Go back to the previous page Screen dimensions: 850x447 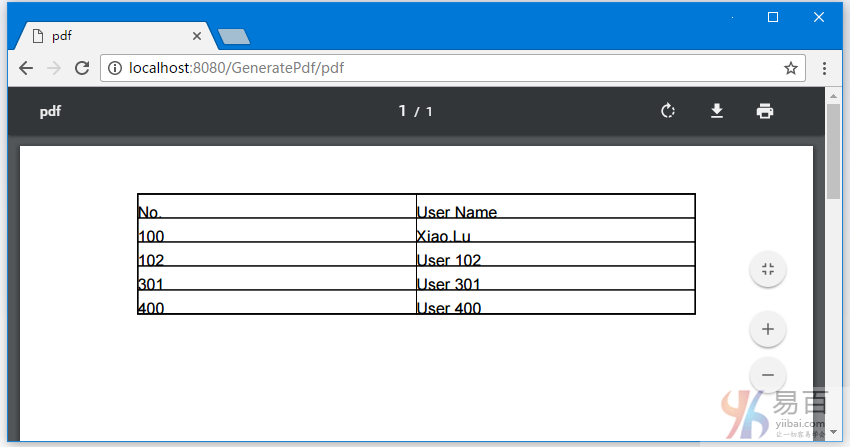26,68
